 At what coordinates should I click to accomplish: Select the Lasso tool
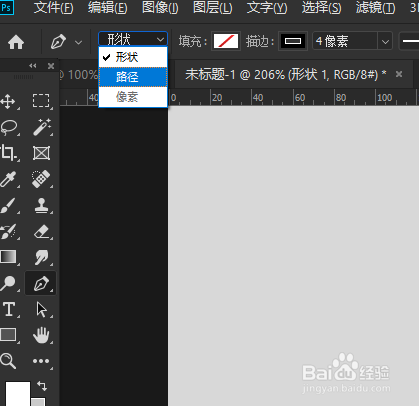click(x=9, y=128)
